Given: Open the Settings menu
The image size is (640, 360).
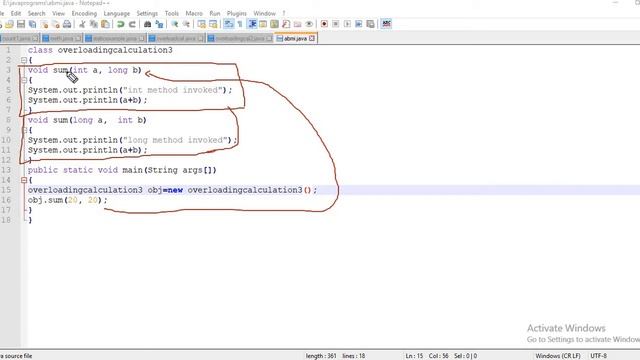Looking at the screenshot, I should (x=147, y=13).
